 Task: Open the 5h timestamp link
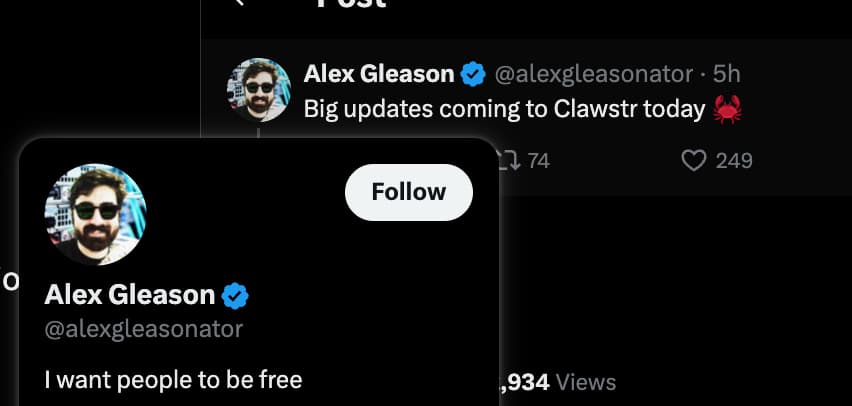coord(726,74)
